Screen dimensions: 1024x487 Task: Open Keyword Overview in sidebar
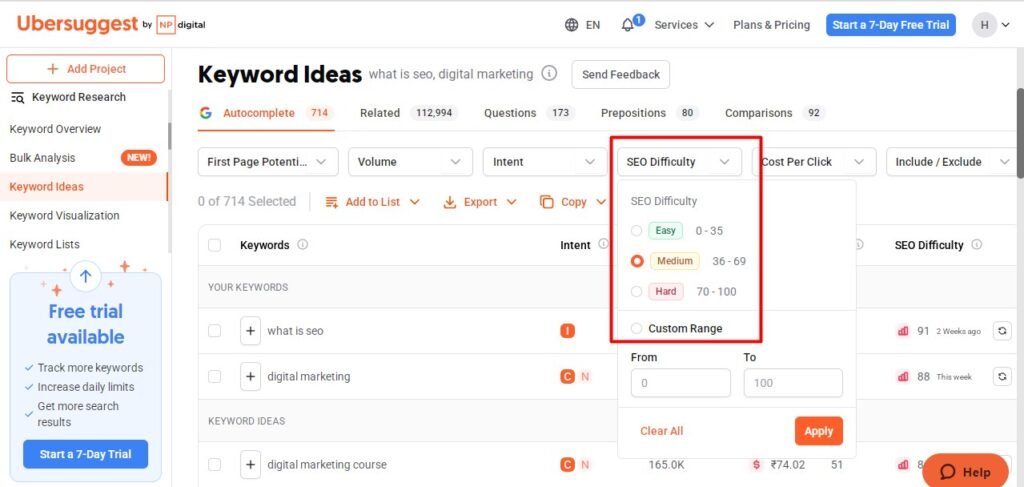coord(56,129)
